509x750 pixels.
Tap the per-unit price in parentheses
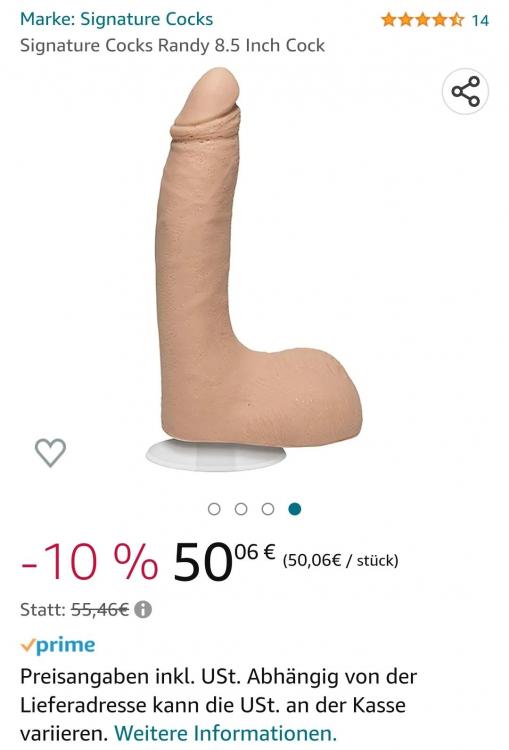tap(341, 560)
